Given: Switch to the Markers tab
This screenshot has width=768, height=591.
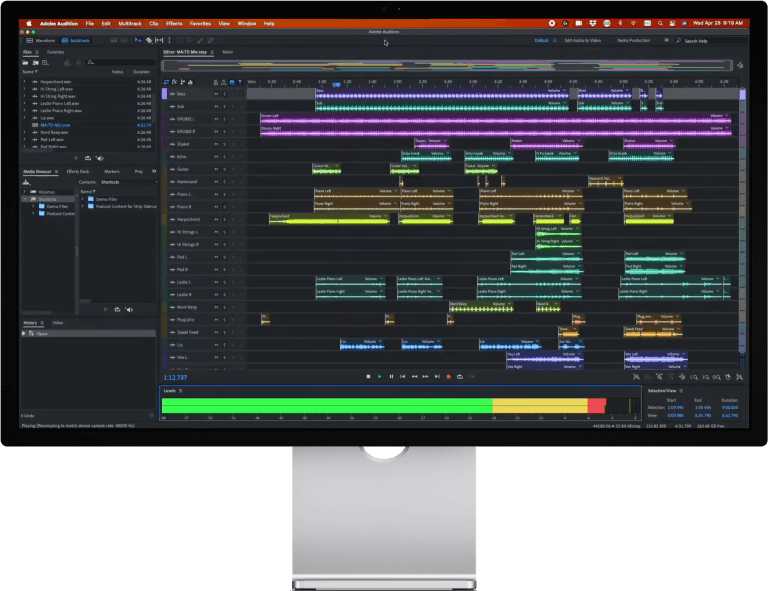Looking at the screenshot, I should [x=112, y=171].
